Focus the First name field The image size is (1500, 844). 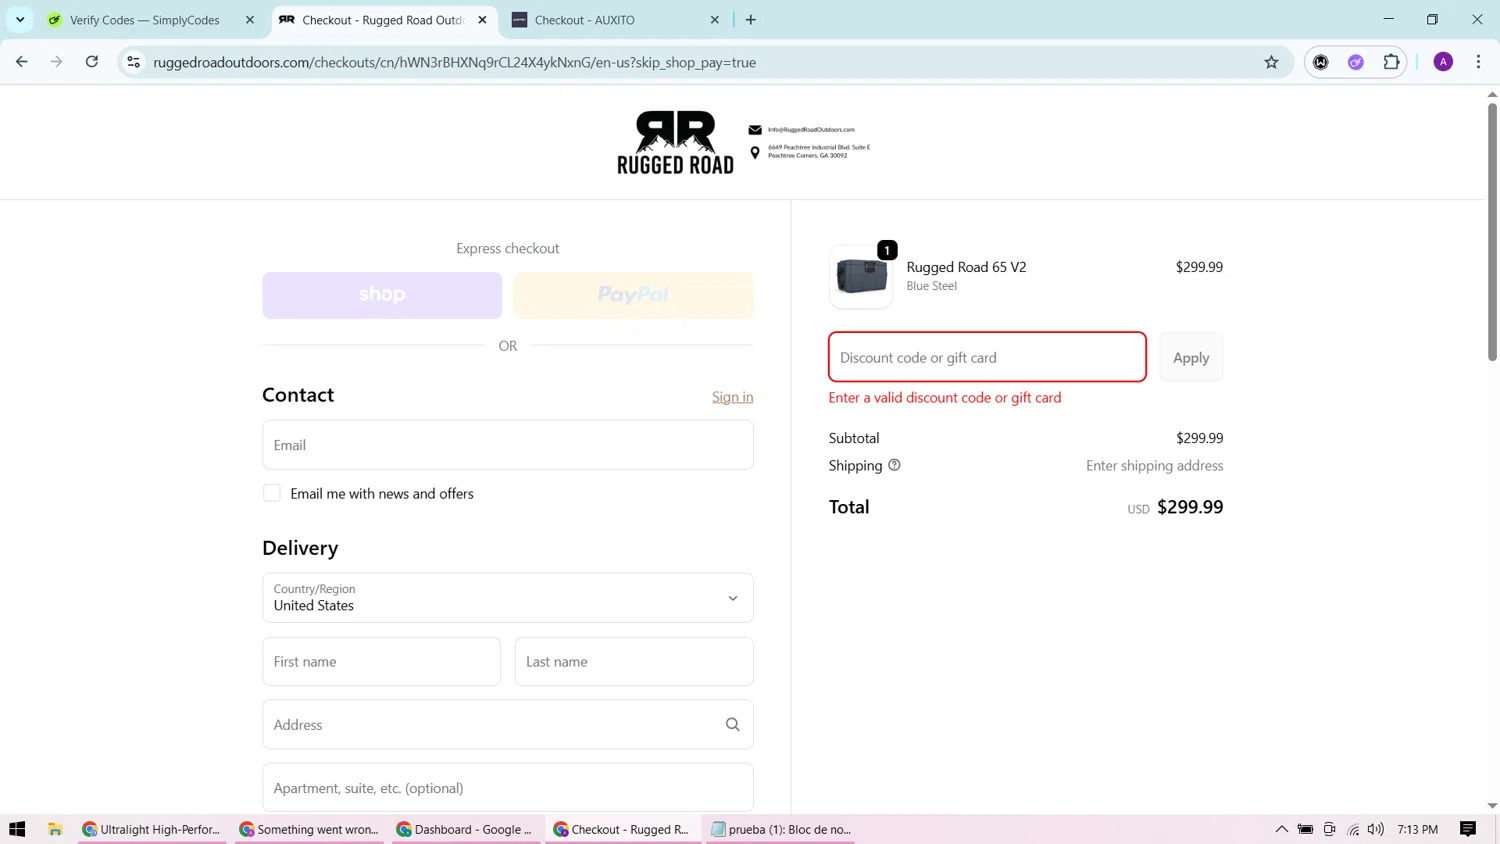(x=381, y=662)
